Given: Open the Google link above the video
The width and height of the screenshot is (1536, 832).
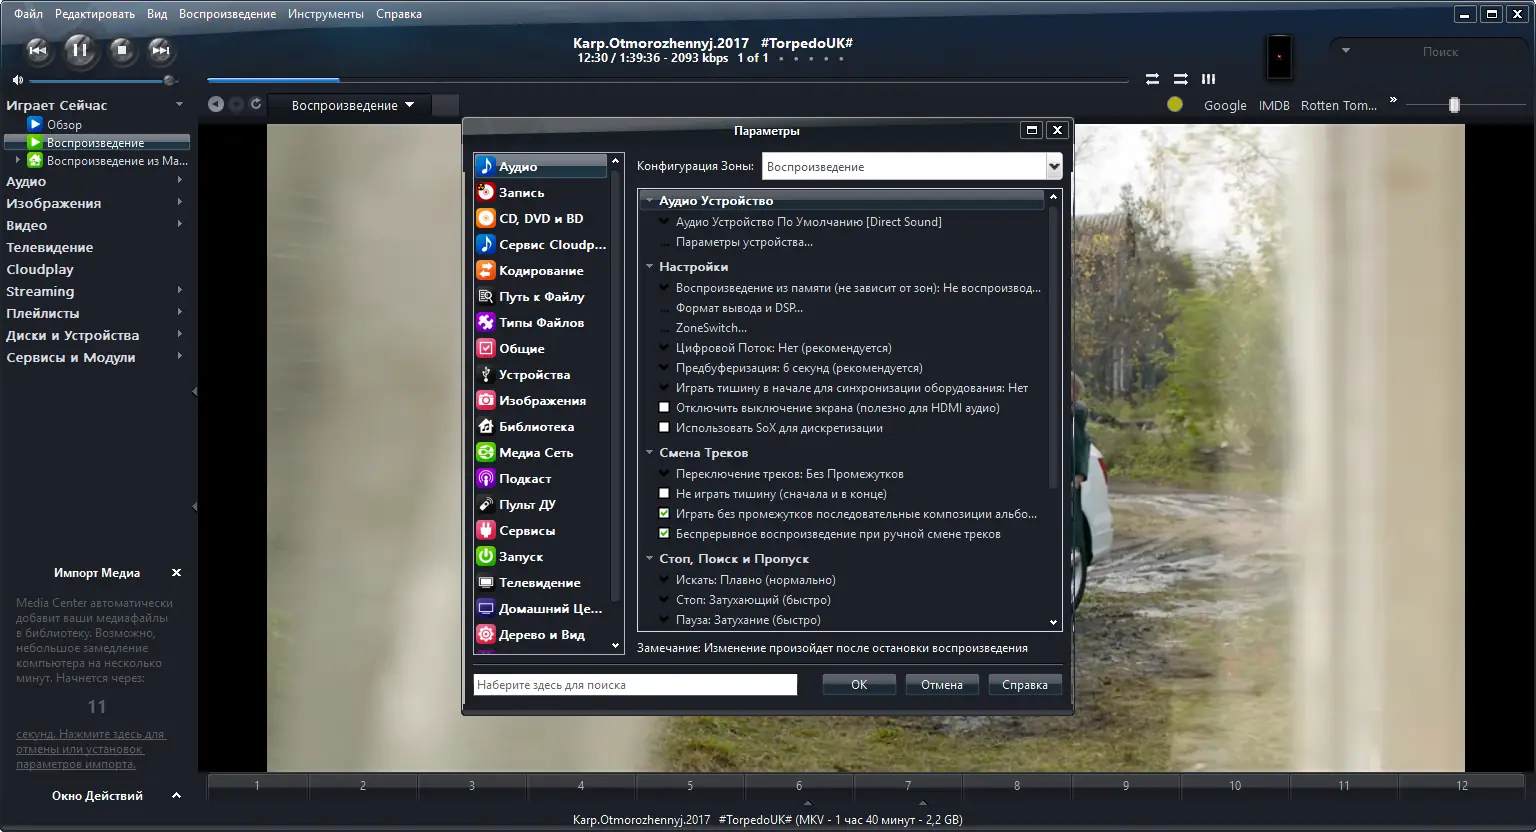Looking at the screenshot, I should point(1225,105).
